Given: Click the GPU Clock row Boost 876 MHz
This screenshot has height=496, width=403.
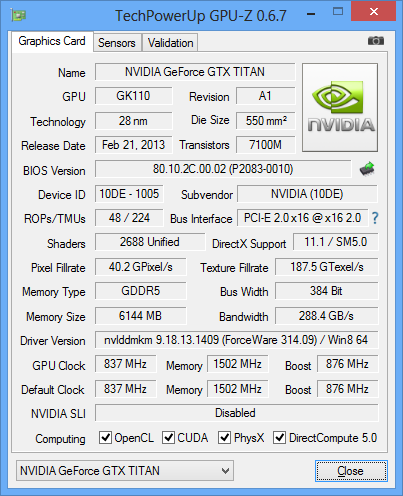Looking at the screenshot, I should pos(348,364).
